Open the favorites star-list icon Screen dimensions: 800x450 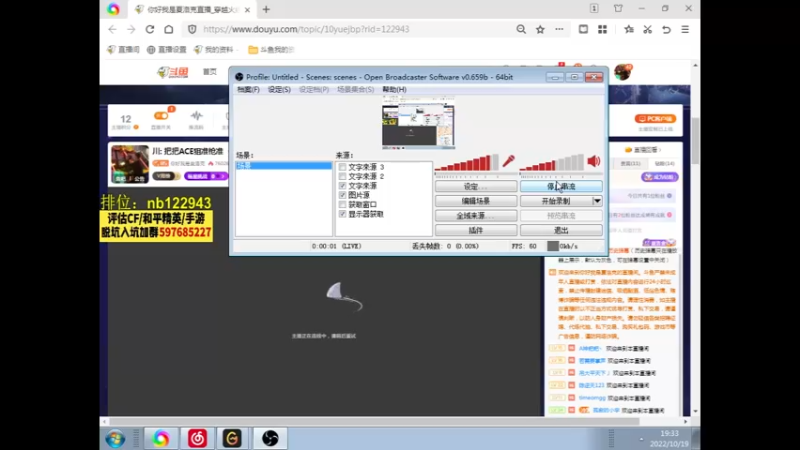coord(629,29)
